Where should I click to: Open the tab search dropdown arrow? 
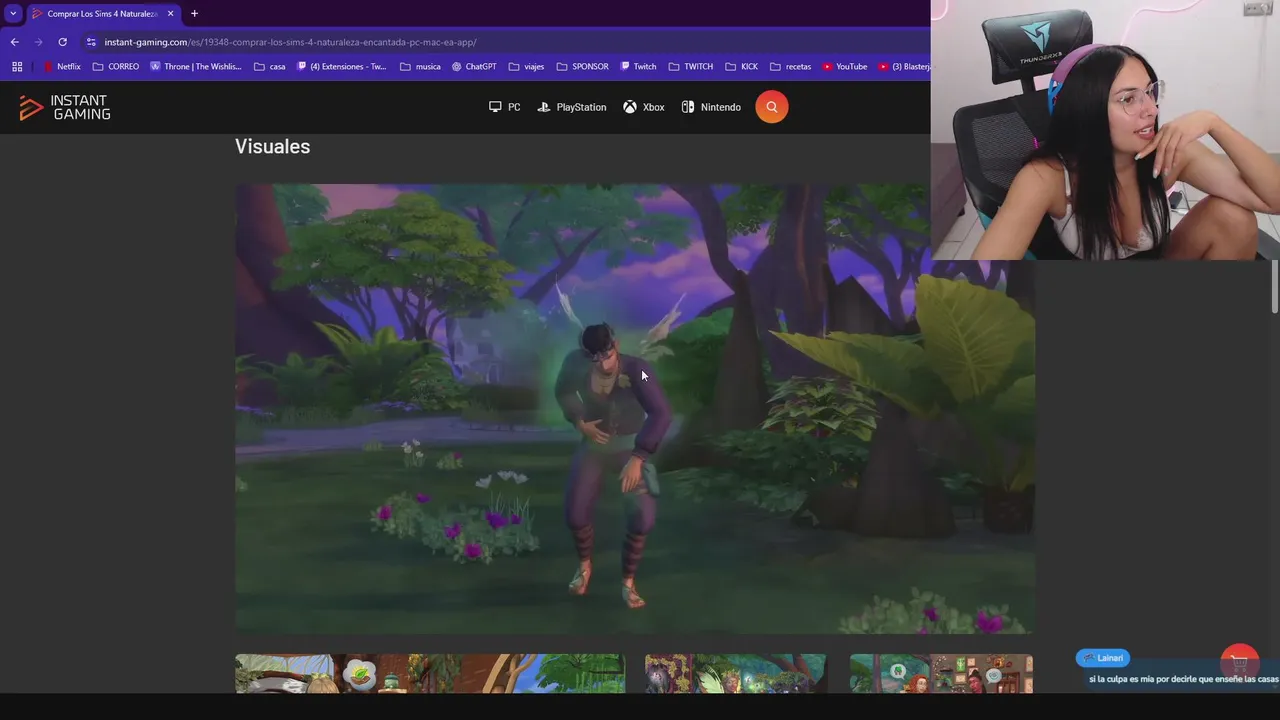13,13
